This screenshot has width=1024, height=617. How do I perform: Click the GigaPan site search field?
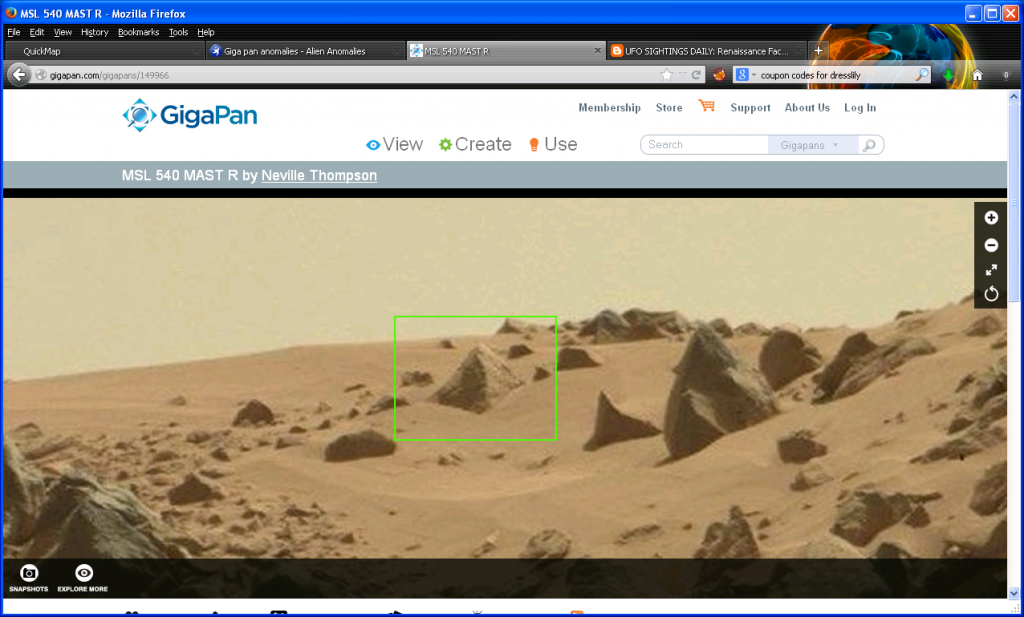click(705, 145)
